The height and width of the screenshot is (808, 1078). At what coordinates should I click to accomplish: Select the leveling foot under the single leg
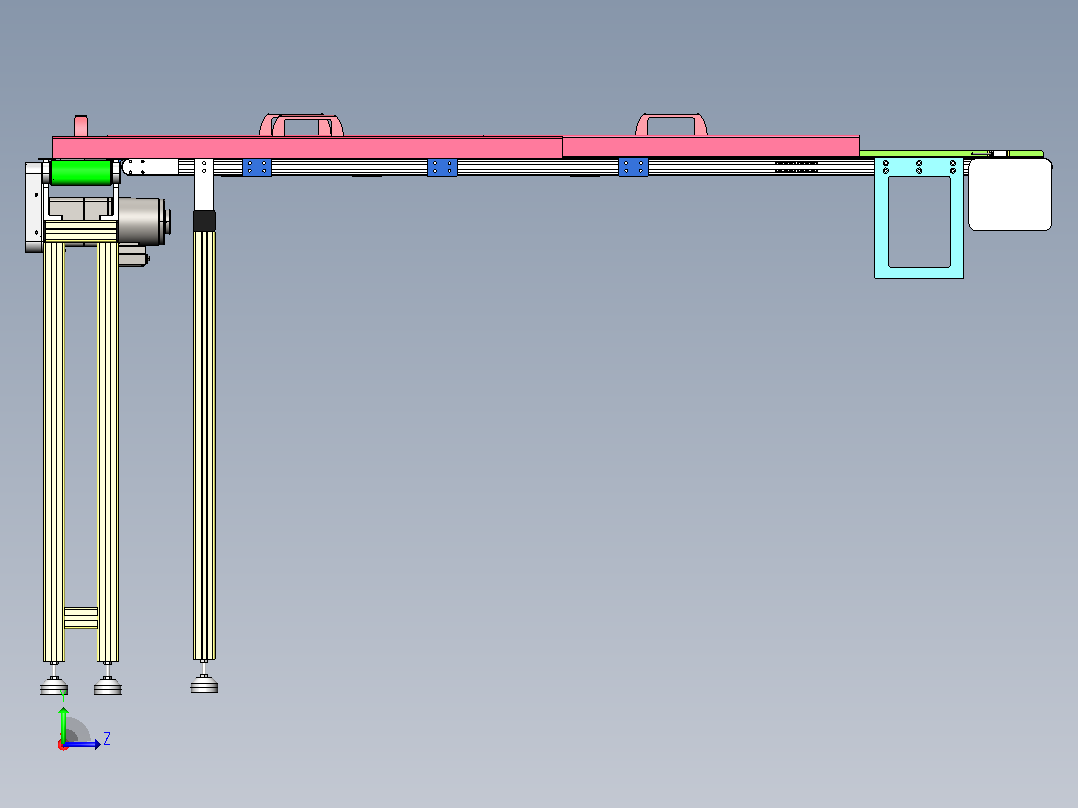point(204,684)
